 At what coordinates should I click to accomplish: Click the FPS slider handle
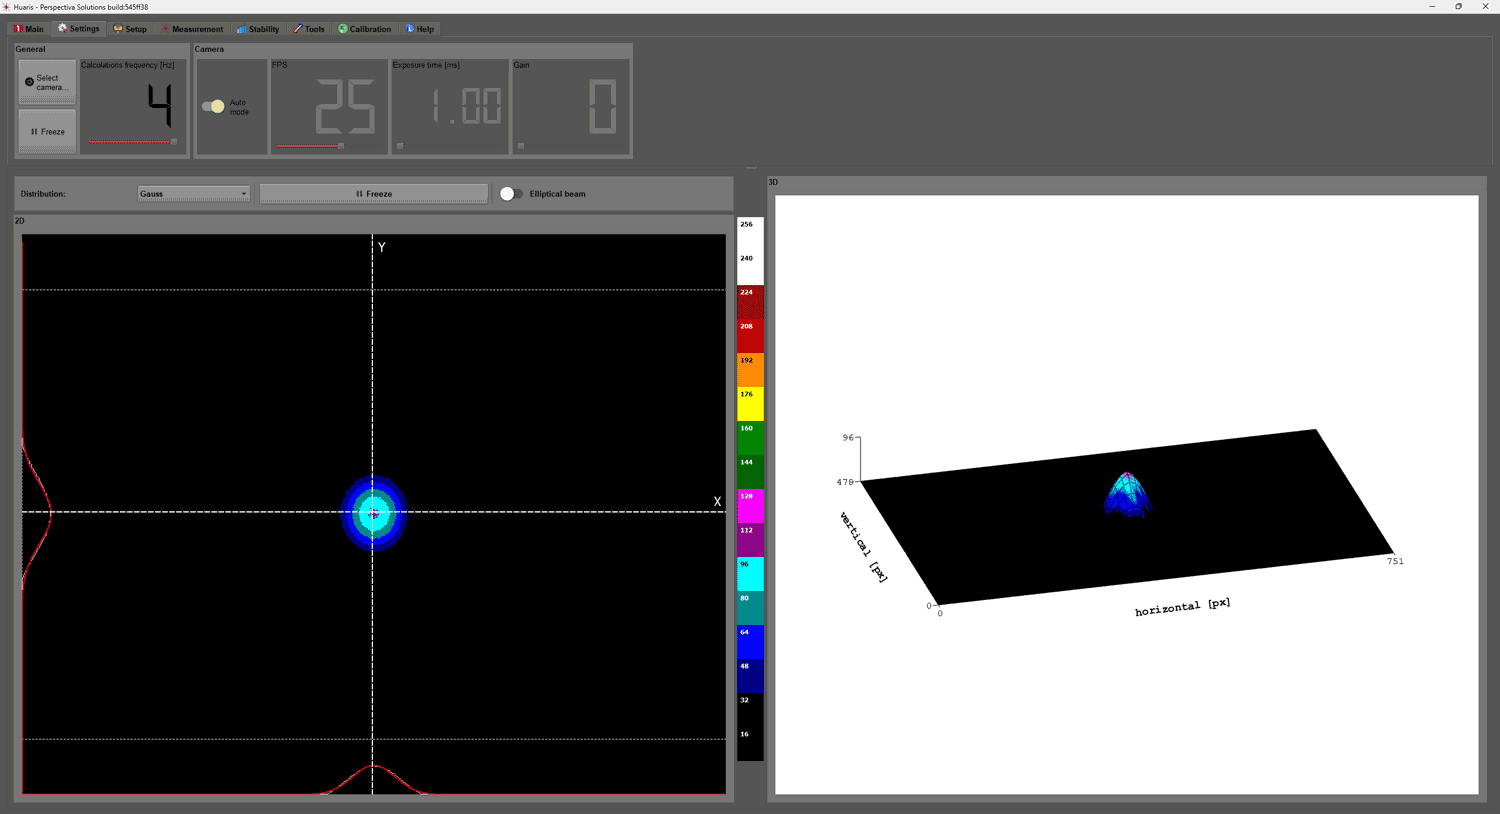point(341,146)
